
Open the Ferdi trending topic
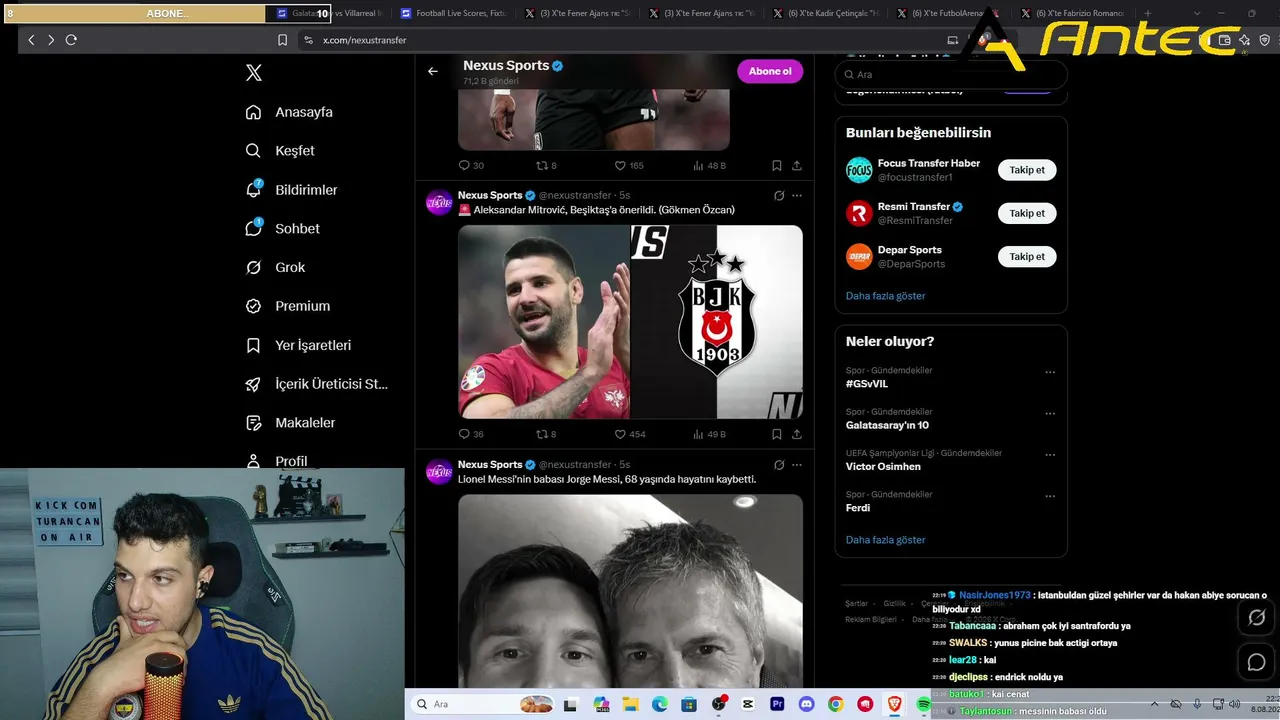(x=858, y=508)
